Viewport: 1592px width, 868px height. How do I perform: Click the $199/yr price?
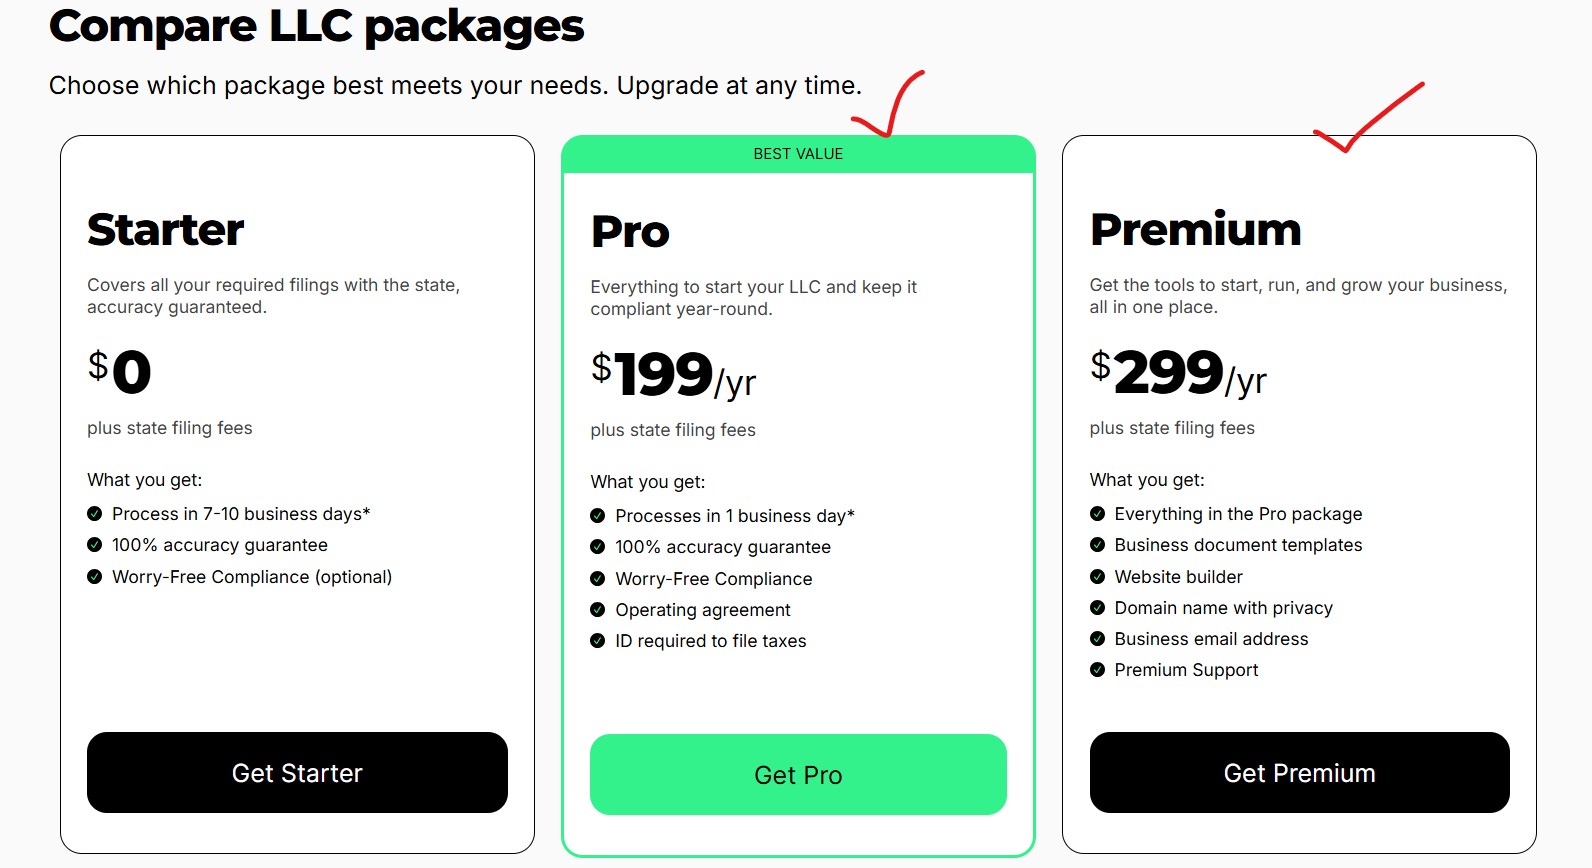click(673, 376)
